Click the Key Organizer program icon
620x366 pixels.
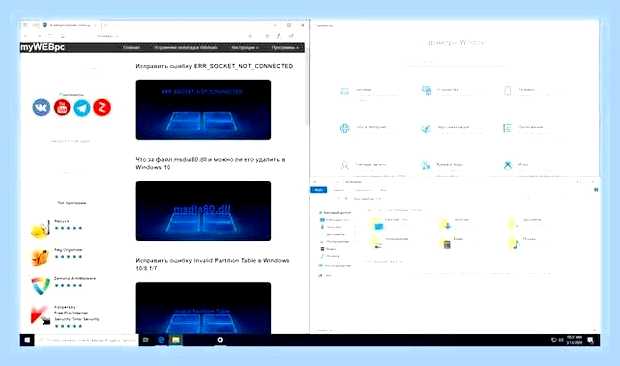tap(40, 257)
